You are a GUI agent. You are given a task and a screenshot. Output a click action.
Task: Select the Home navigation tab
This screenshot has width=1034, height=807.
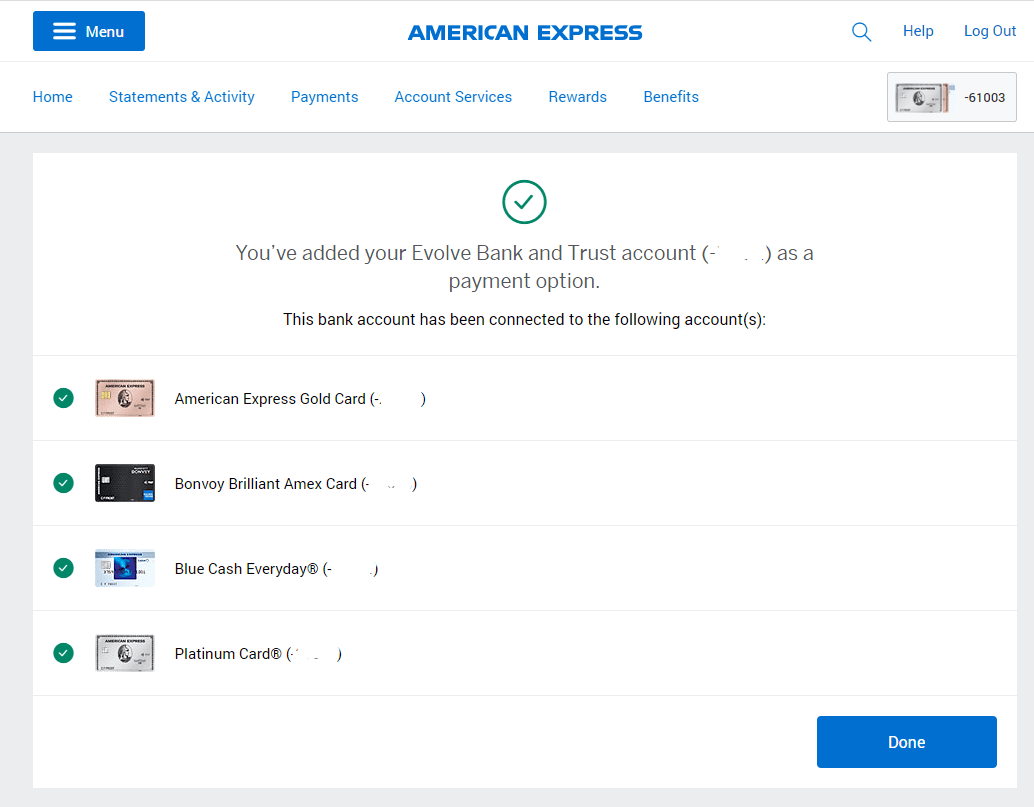[53, 97]
